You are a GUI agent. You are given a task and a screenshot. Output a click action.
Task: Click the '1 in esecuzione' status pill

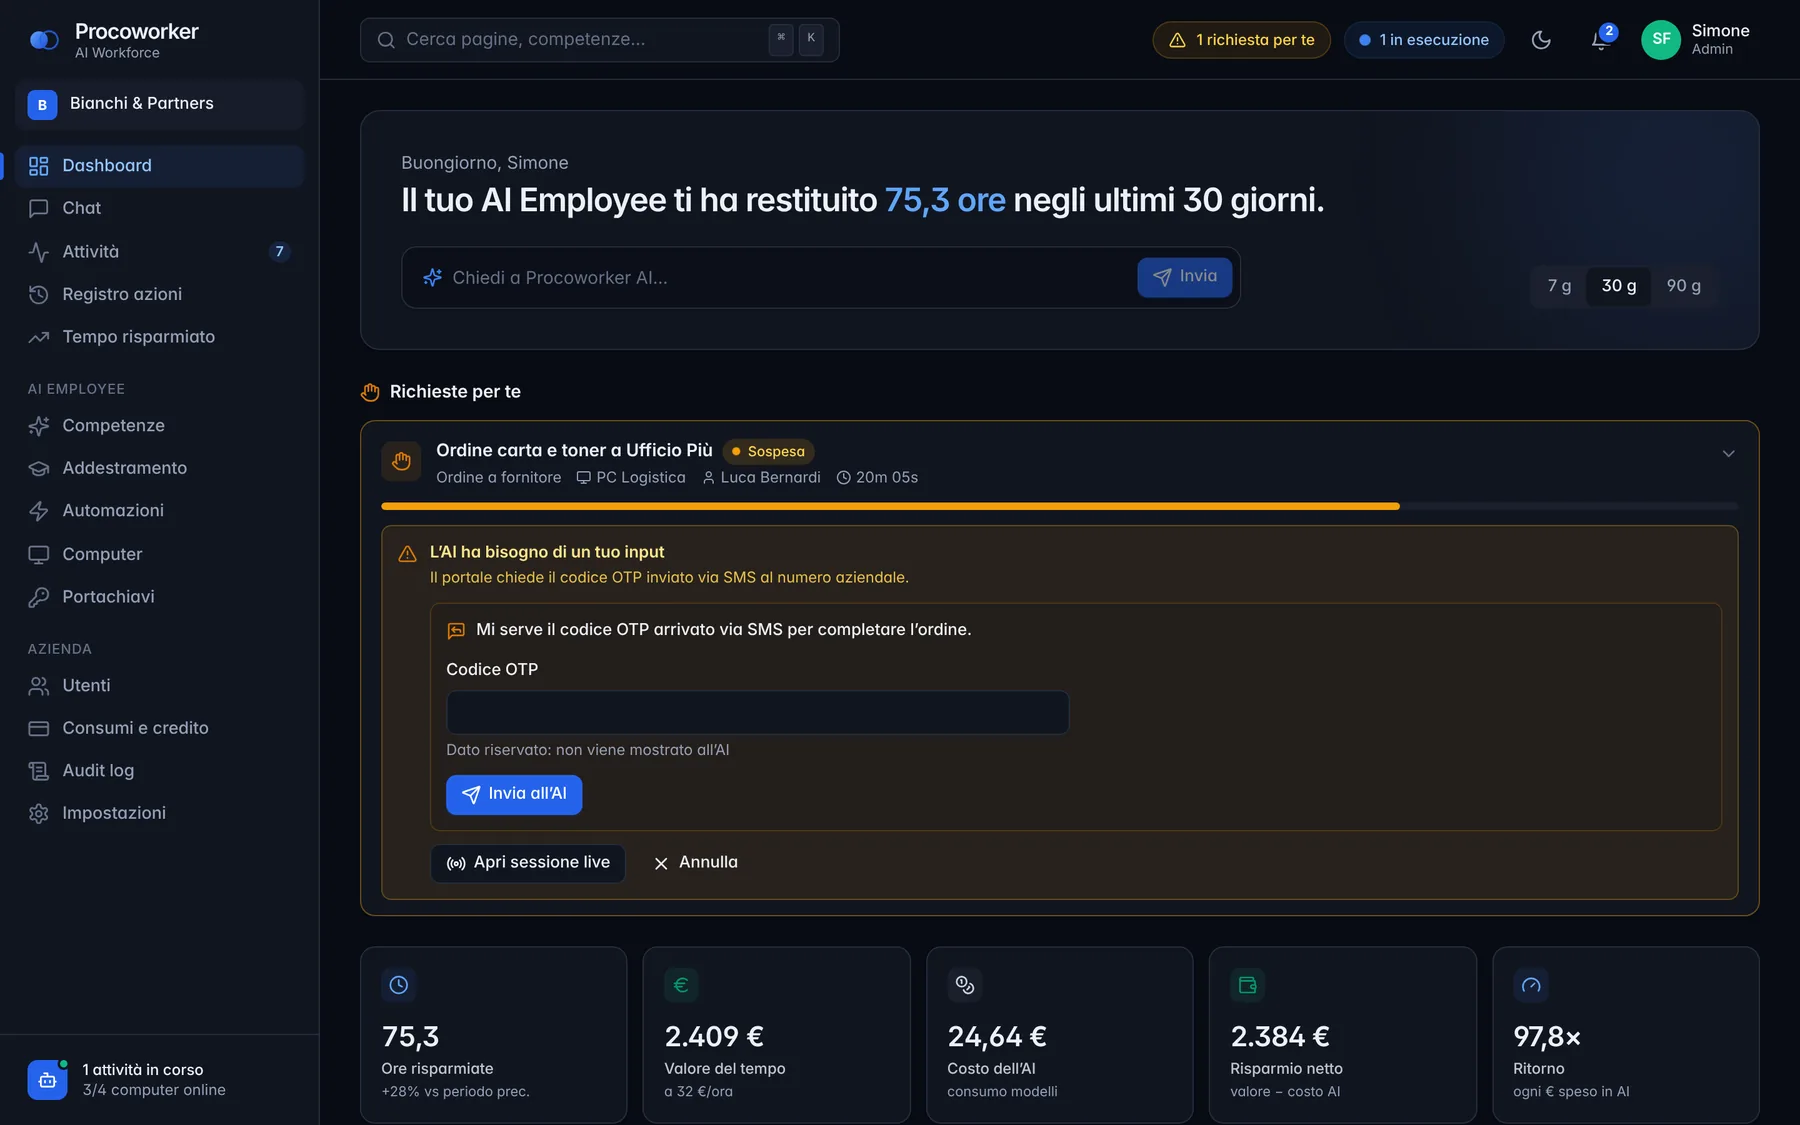(x=1424, y=40)
